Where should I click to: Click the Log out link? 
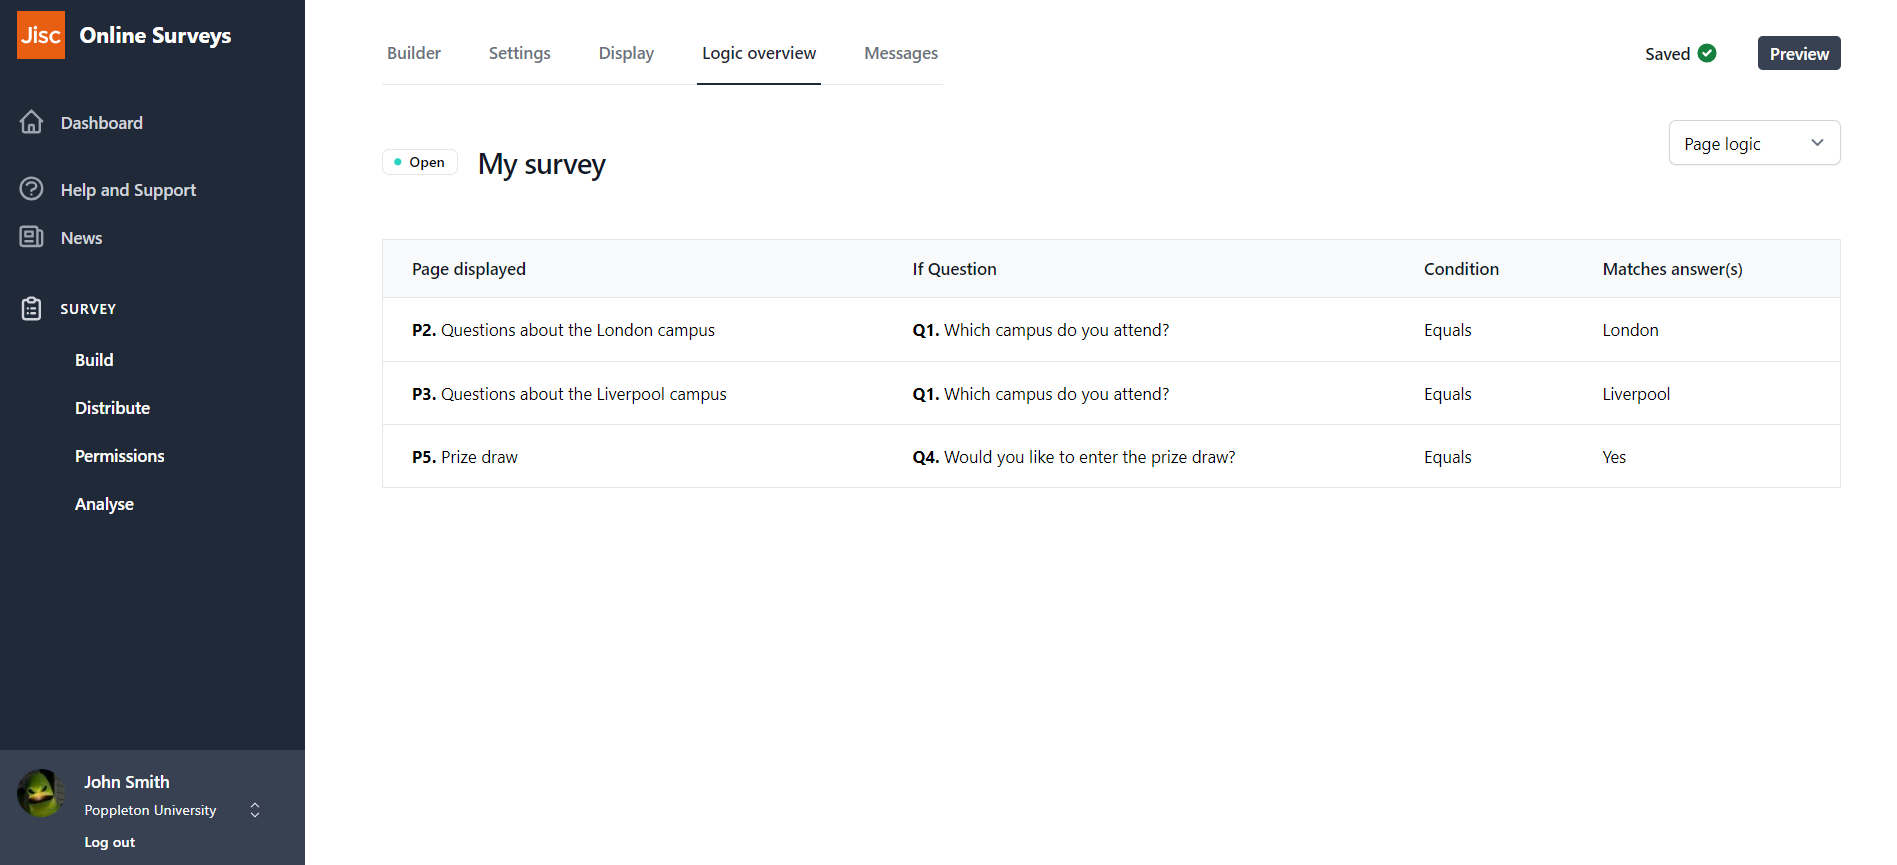pyautogui.click(x=109, y=842)
